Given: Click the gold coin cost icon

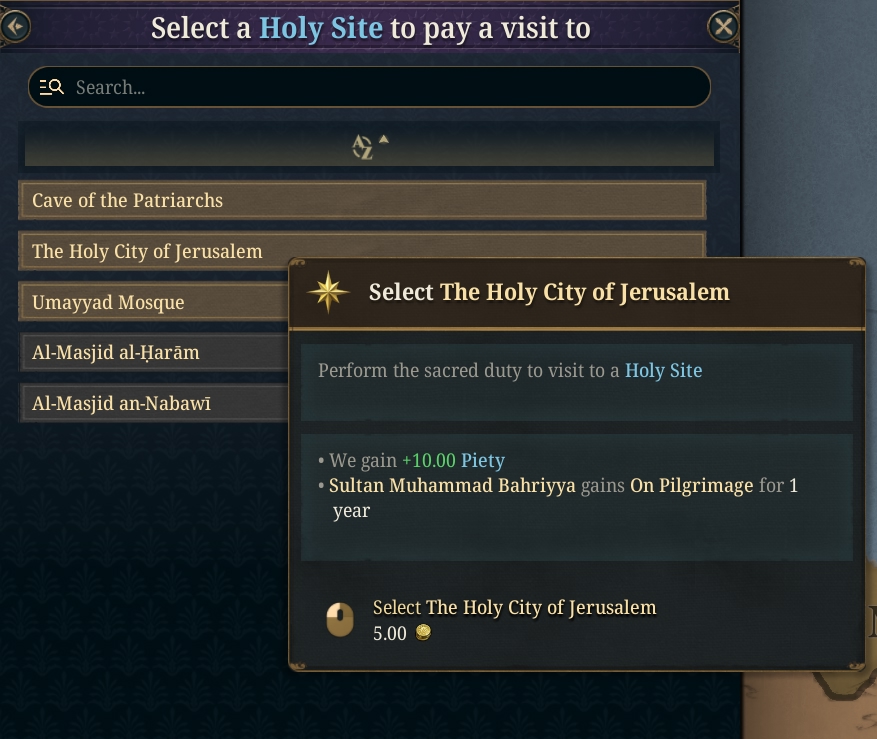Looking at the screenshot, I should (423, 632).
